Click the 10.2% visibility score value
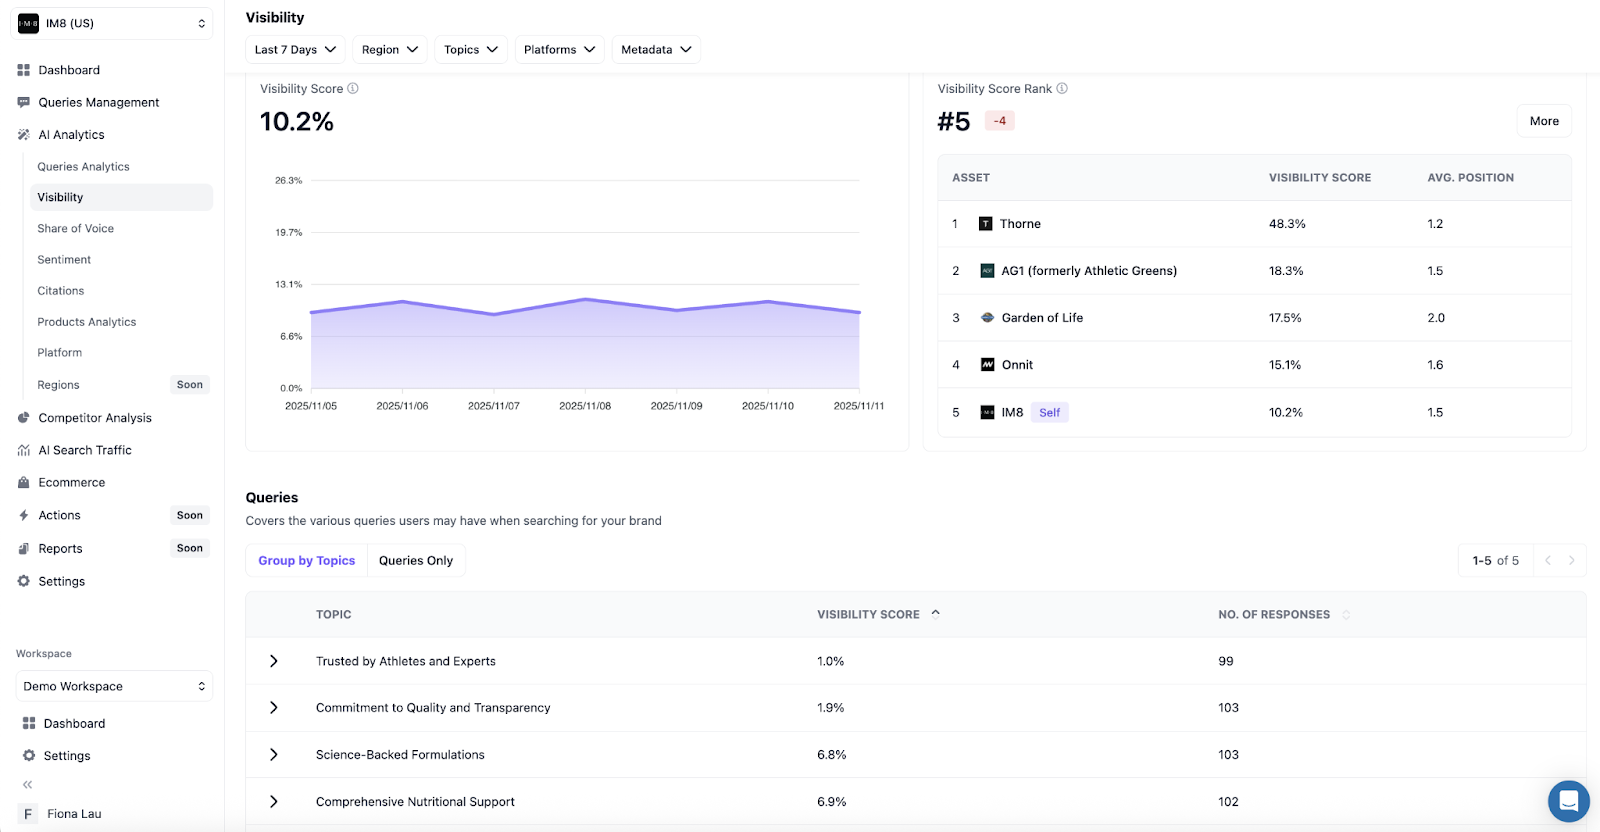This screenshot has width=1600, height=832. click(x=297, y=122)
